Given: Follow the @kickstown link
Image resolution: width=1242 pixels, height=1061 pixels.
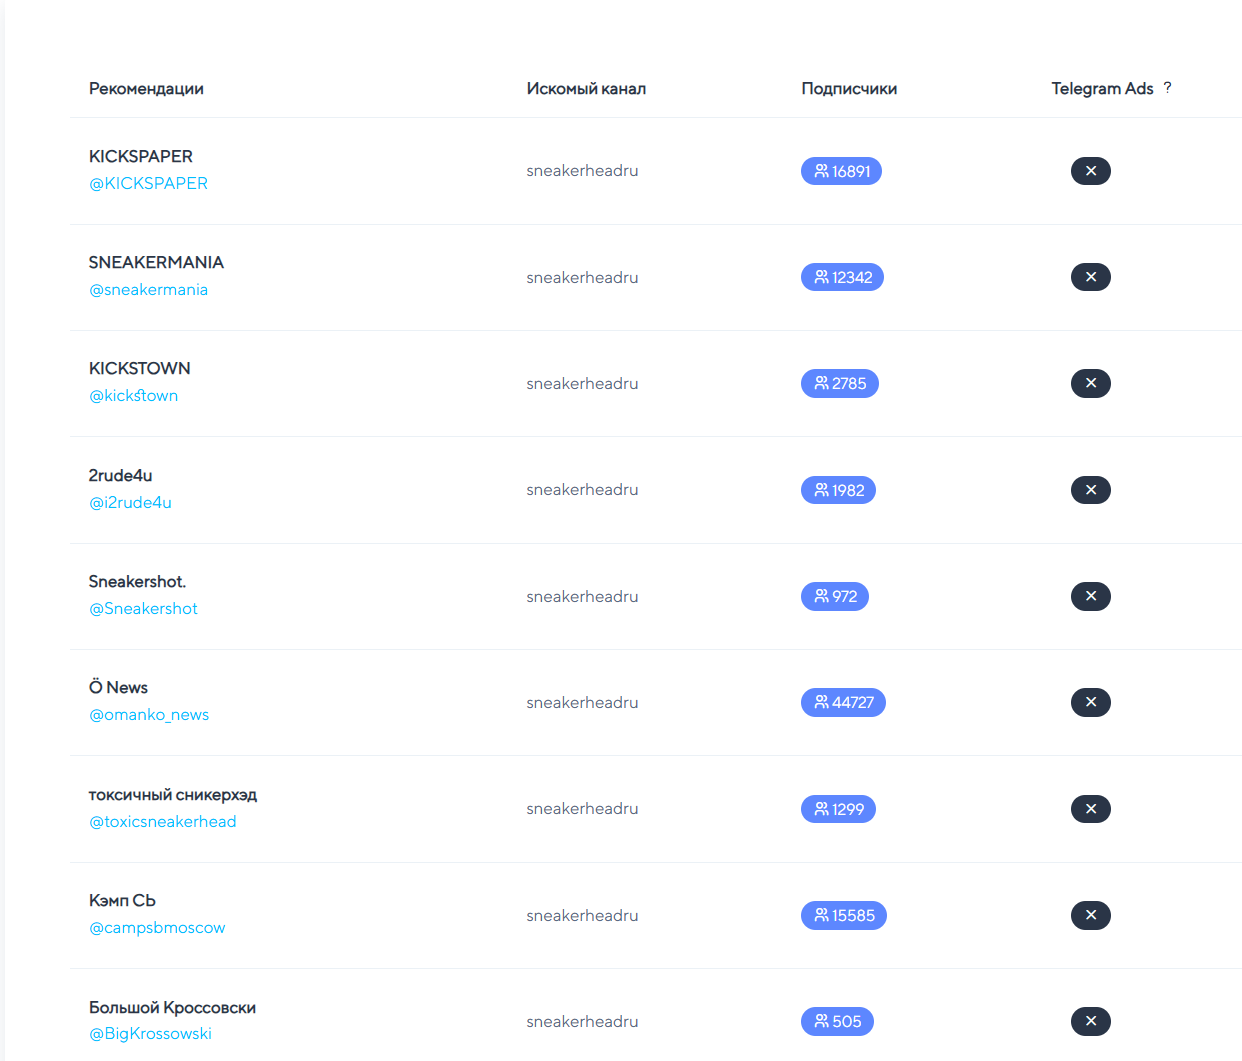Looking at the screenshot, I should pyautogui.click(x=133, y=396).
